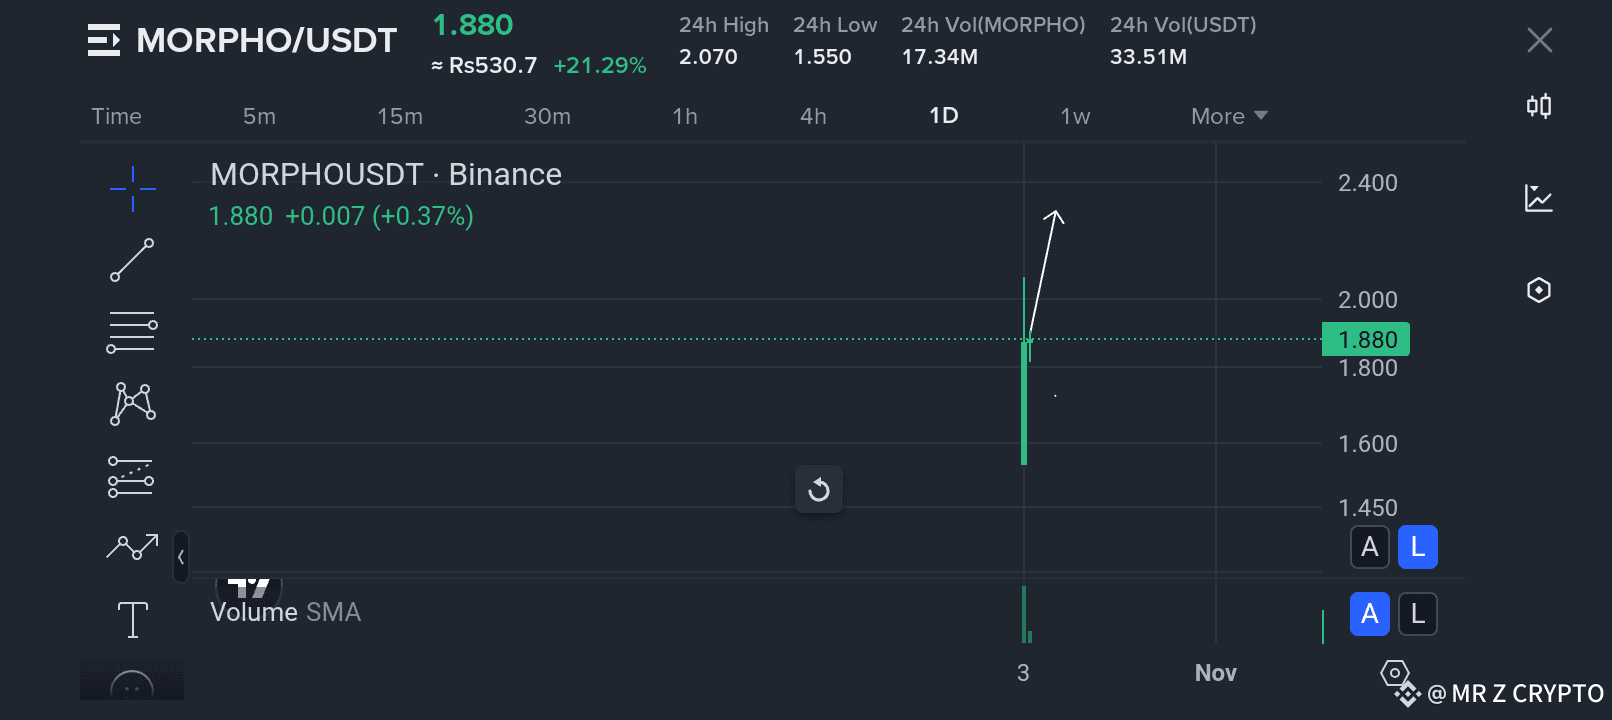Reset chart view with the undo arrow button
The width and height of the screenshot is (1612, 720).
(819, 489)
